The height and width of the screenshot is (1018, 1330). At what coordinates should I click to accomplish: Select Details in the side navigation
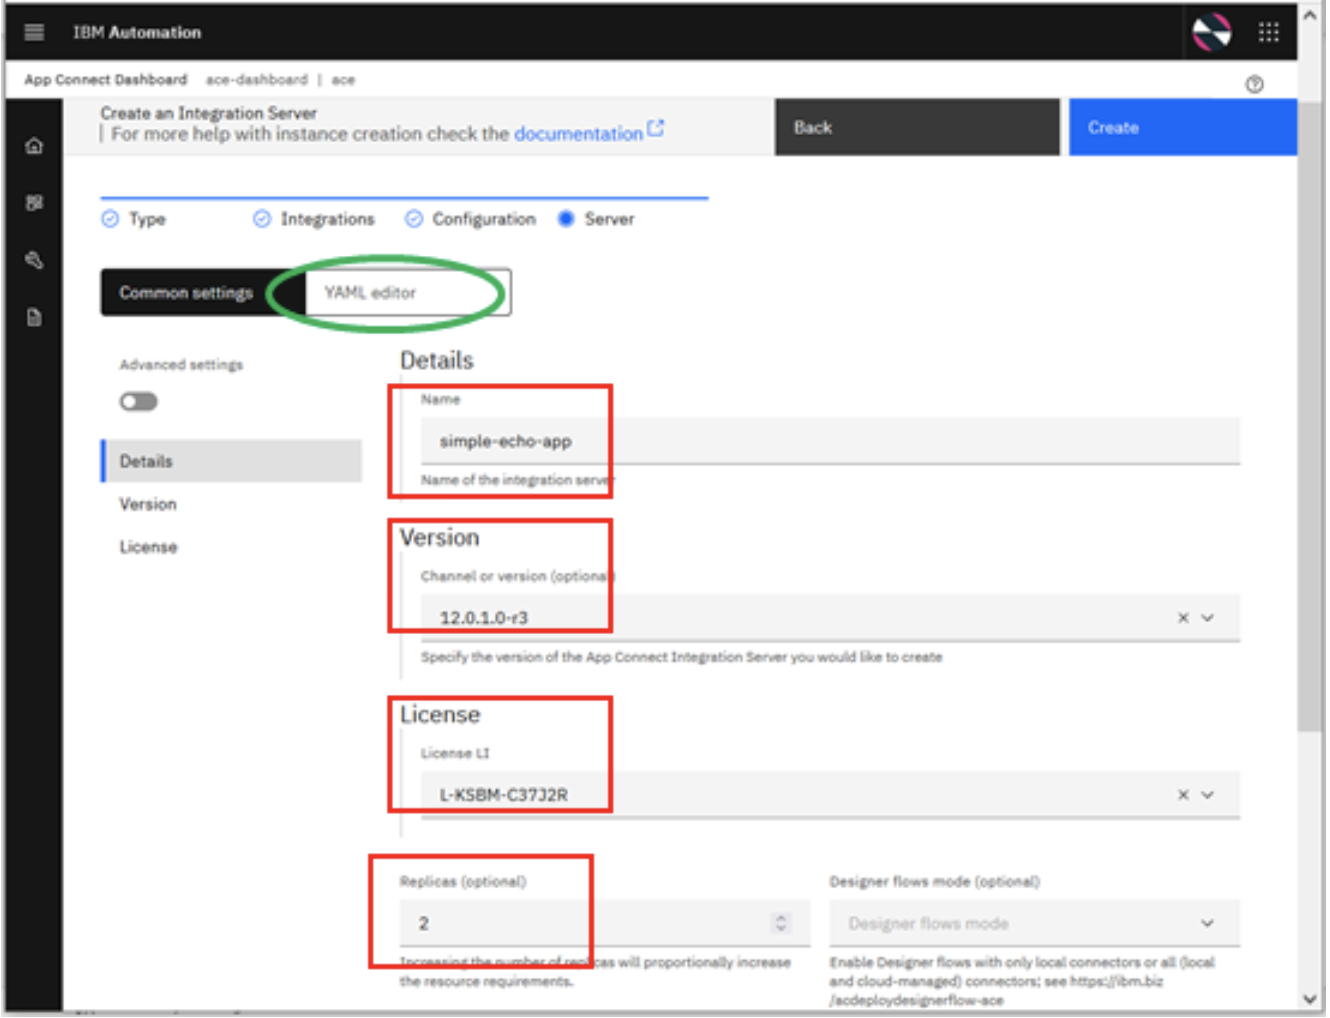click(x=231, y=461)
